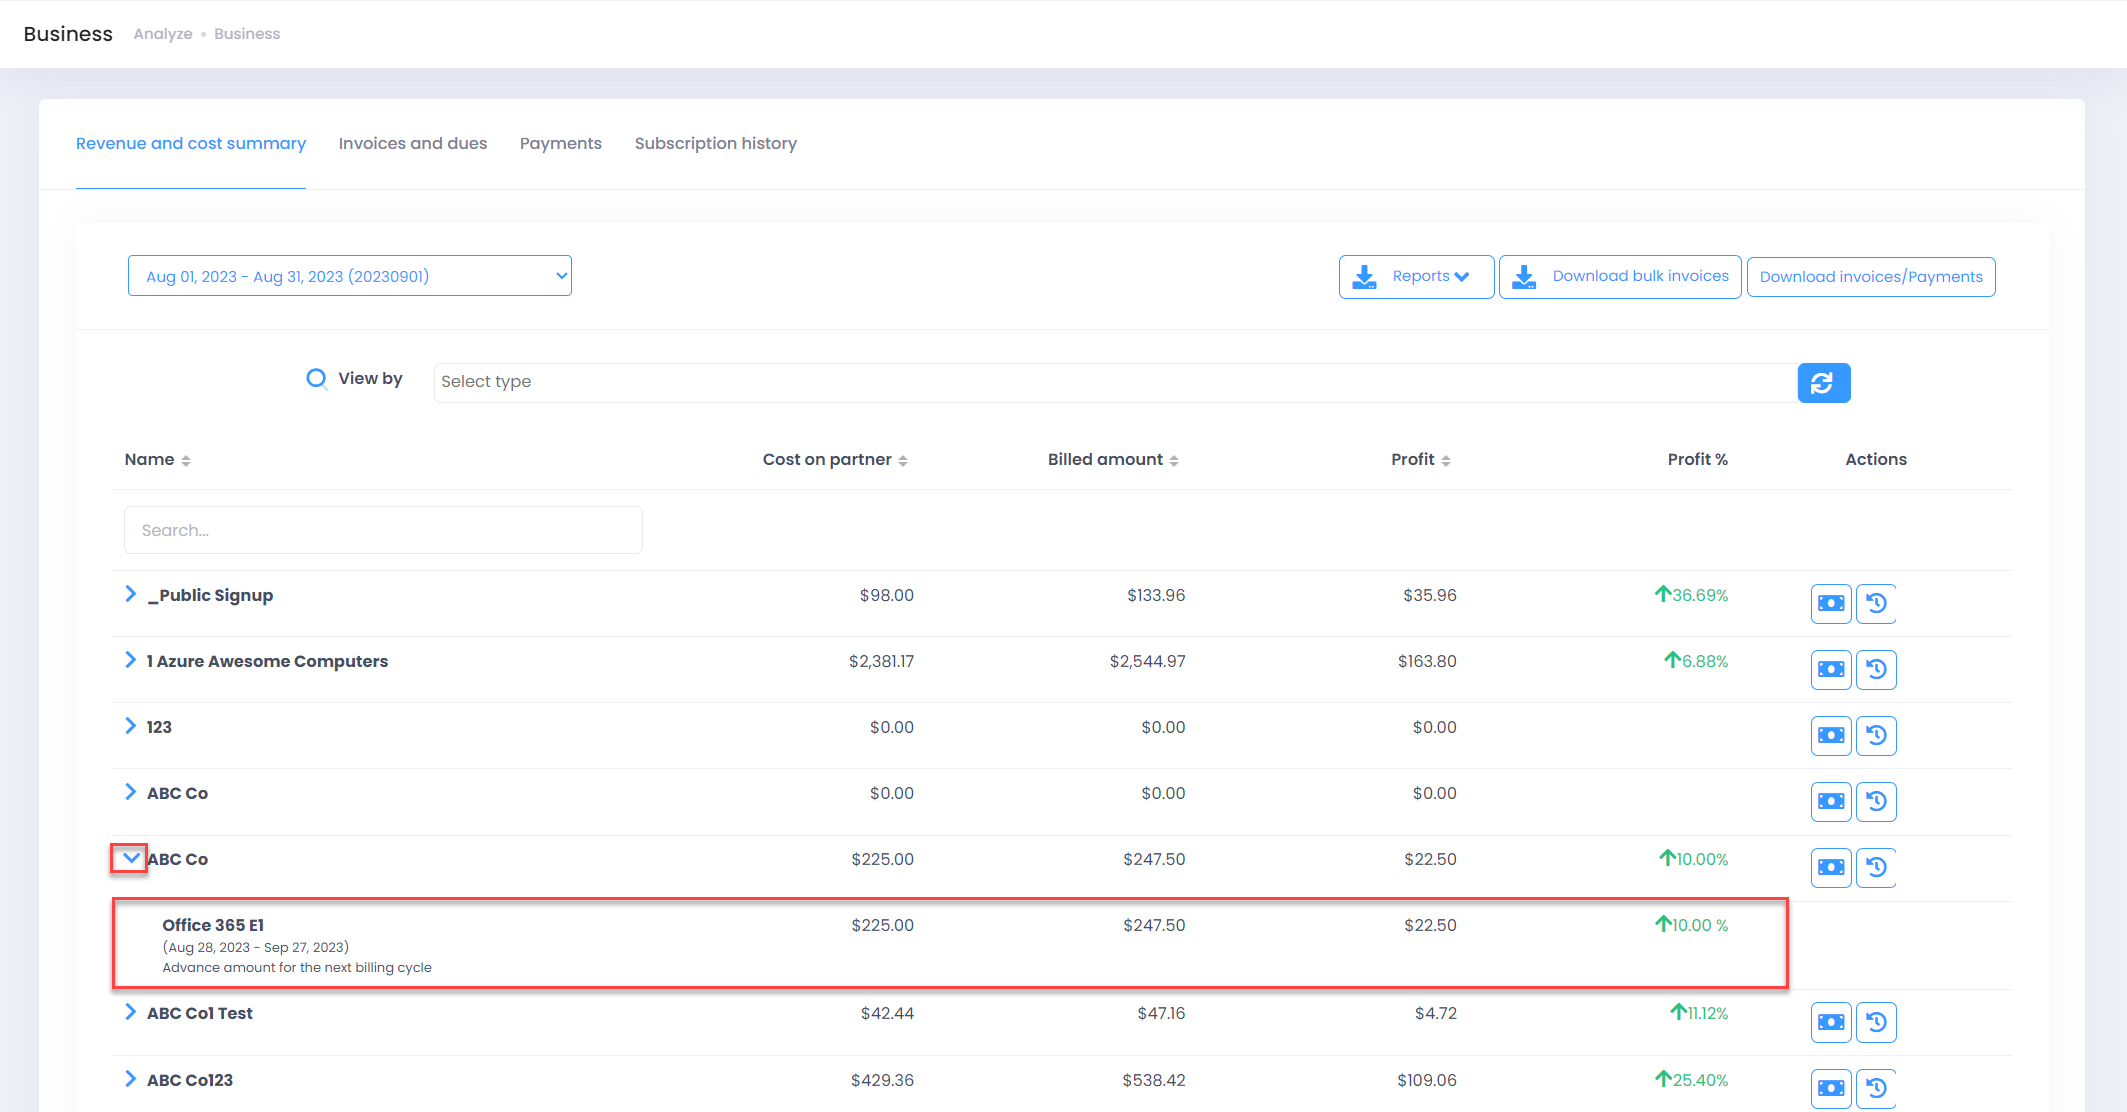
Task: Open history icon for ABC Co1 Test
Action: [1876, 1022]
